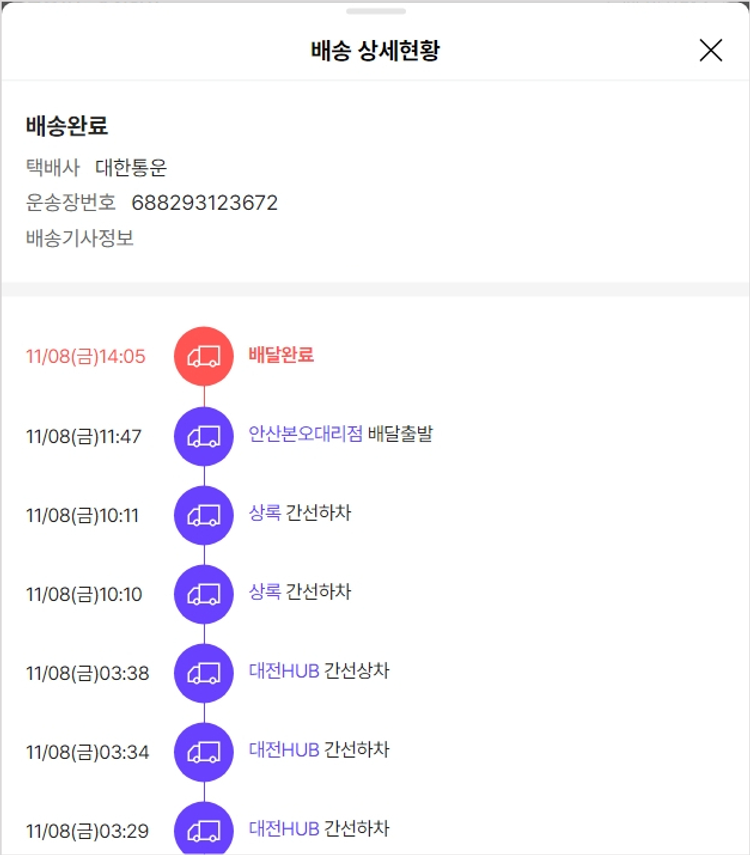Click the truck icon for the 10:10 상록 entry

pos(204,594)
